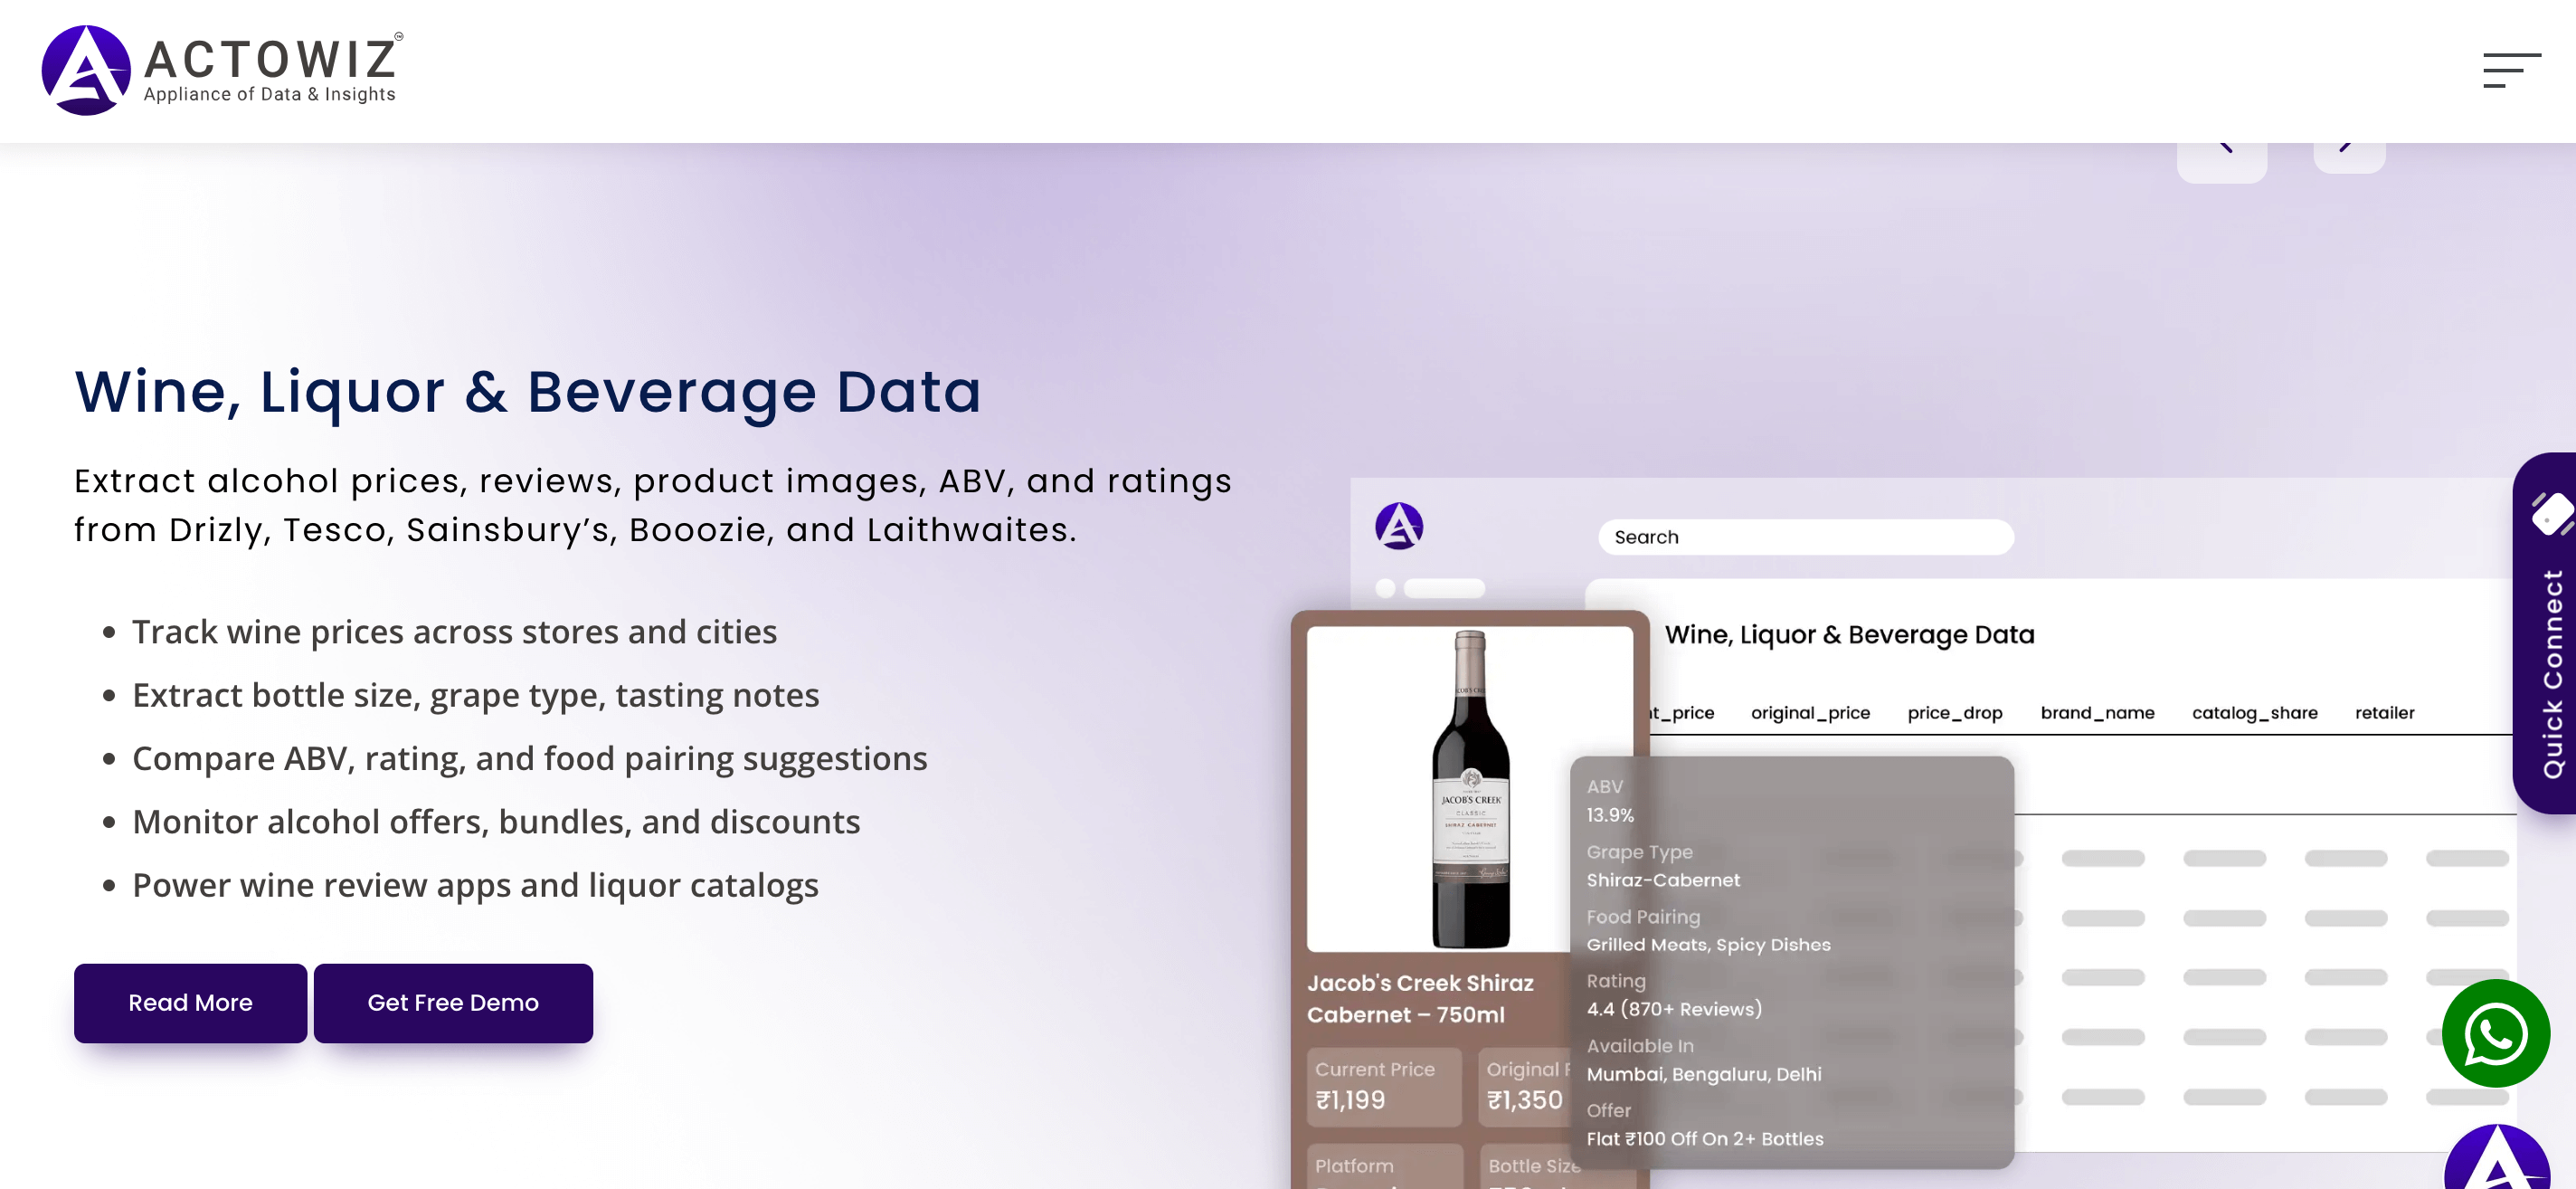Open the hamburger navigation menu
This screenshot has height=1189, width=2576.
[x=2510, y=70]
